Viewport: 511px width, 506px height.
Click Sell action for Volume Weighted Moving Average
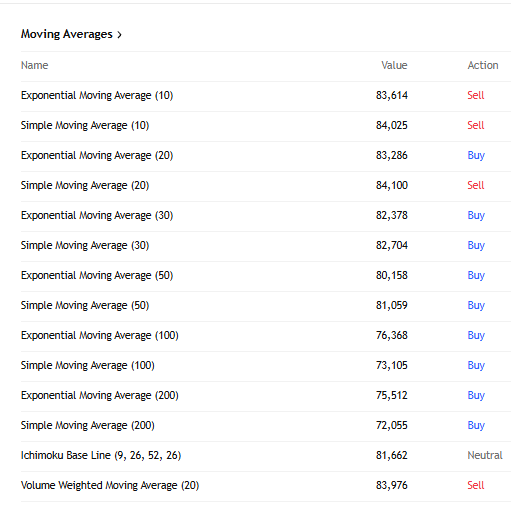coord(476,485)
